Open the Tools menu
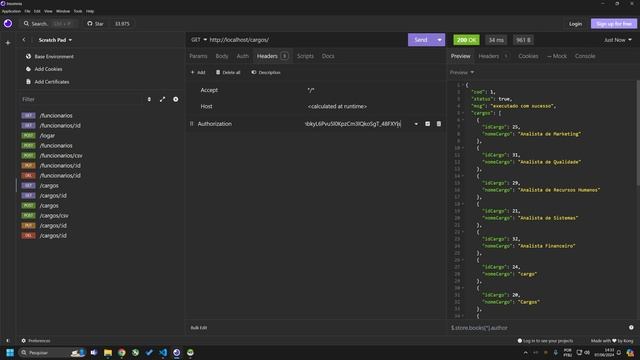The width and height of the screenshot is (640, 360). [x=78, y=11]
